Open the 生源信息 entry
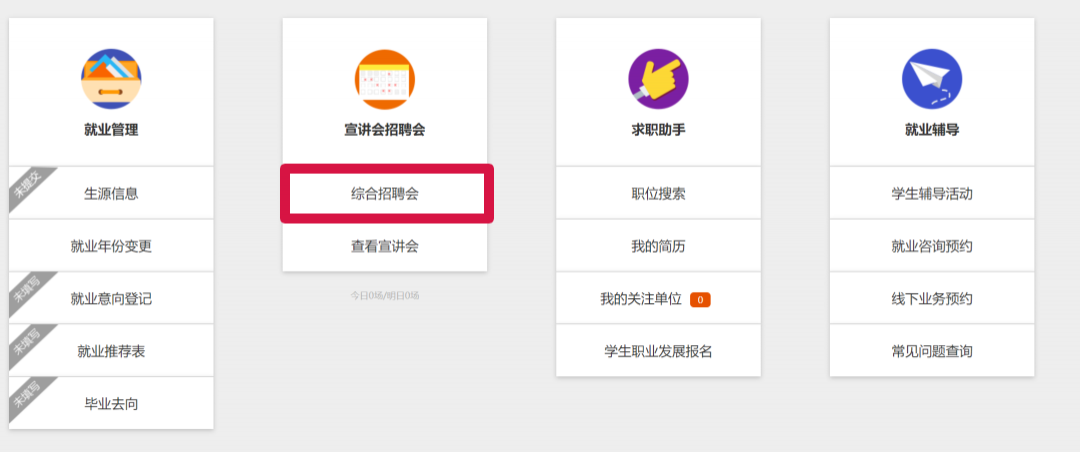The width and height of the screenshot is (1080, 452). pos(111,194)
